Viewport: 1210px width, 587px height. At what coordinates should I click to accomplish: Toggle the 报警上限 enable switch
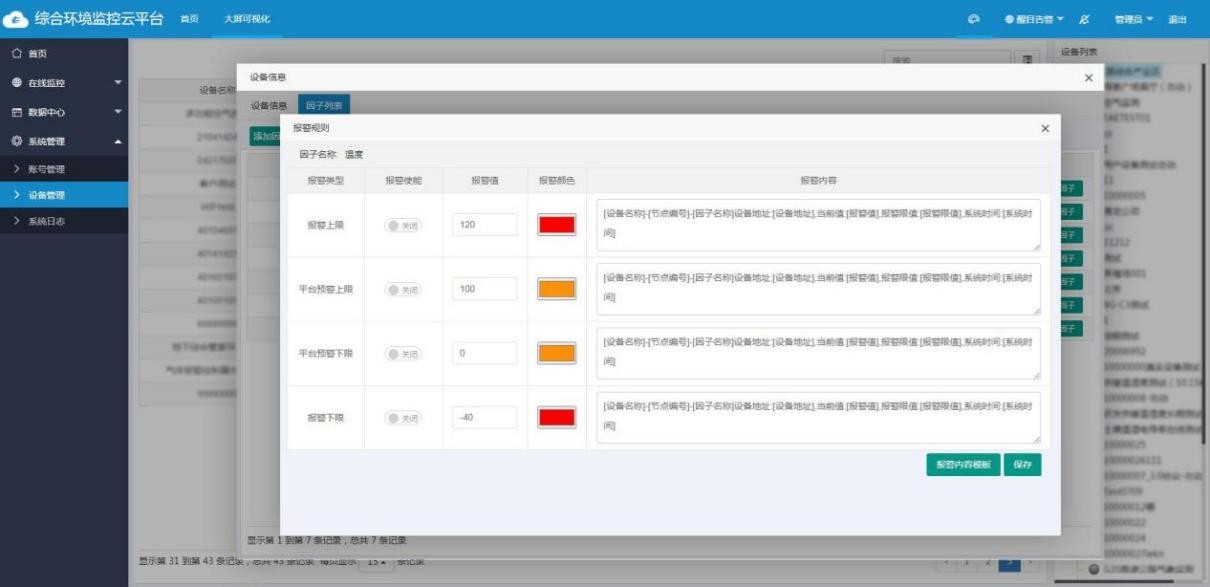[403, 225]
